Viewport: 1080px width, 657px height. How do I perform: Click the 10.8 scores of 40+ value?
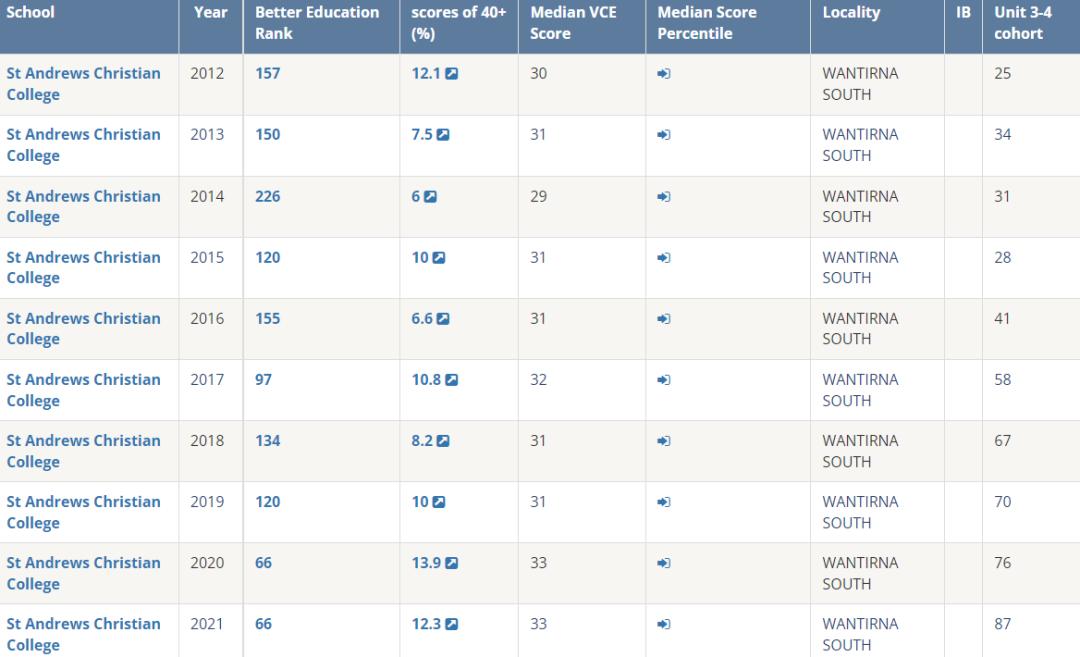426,380
